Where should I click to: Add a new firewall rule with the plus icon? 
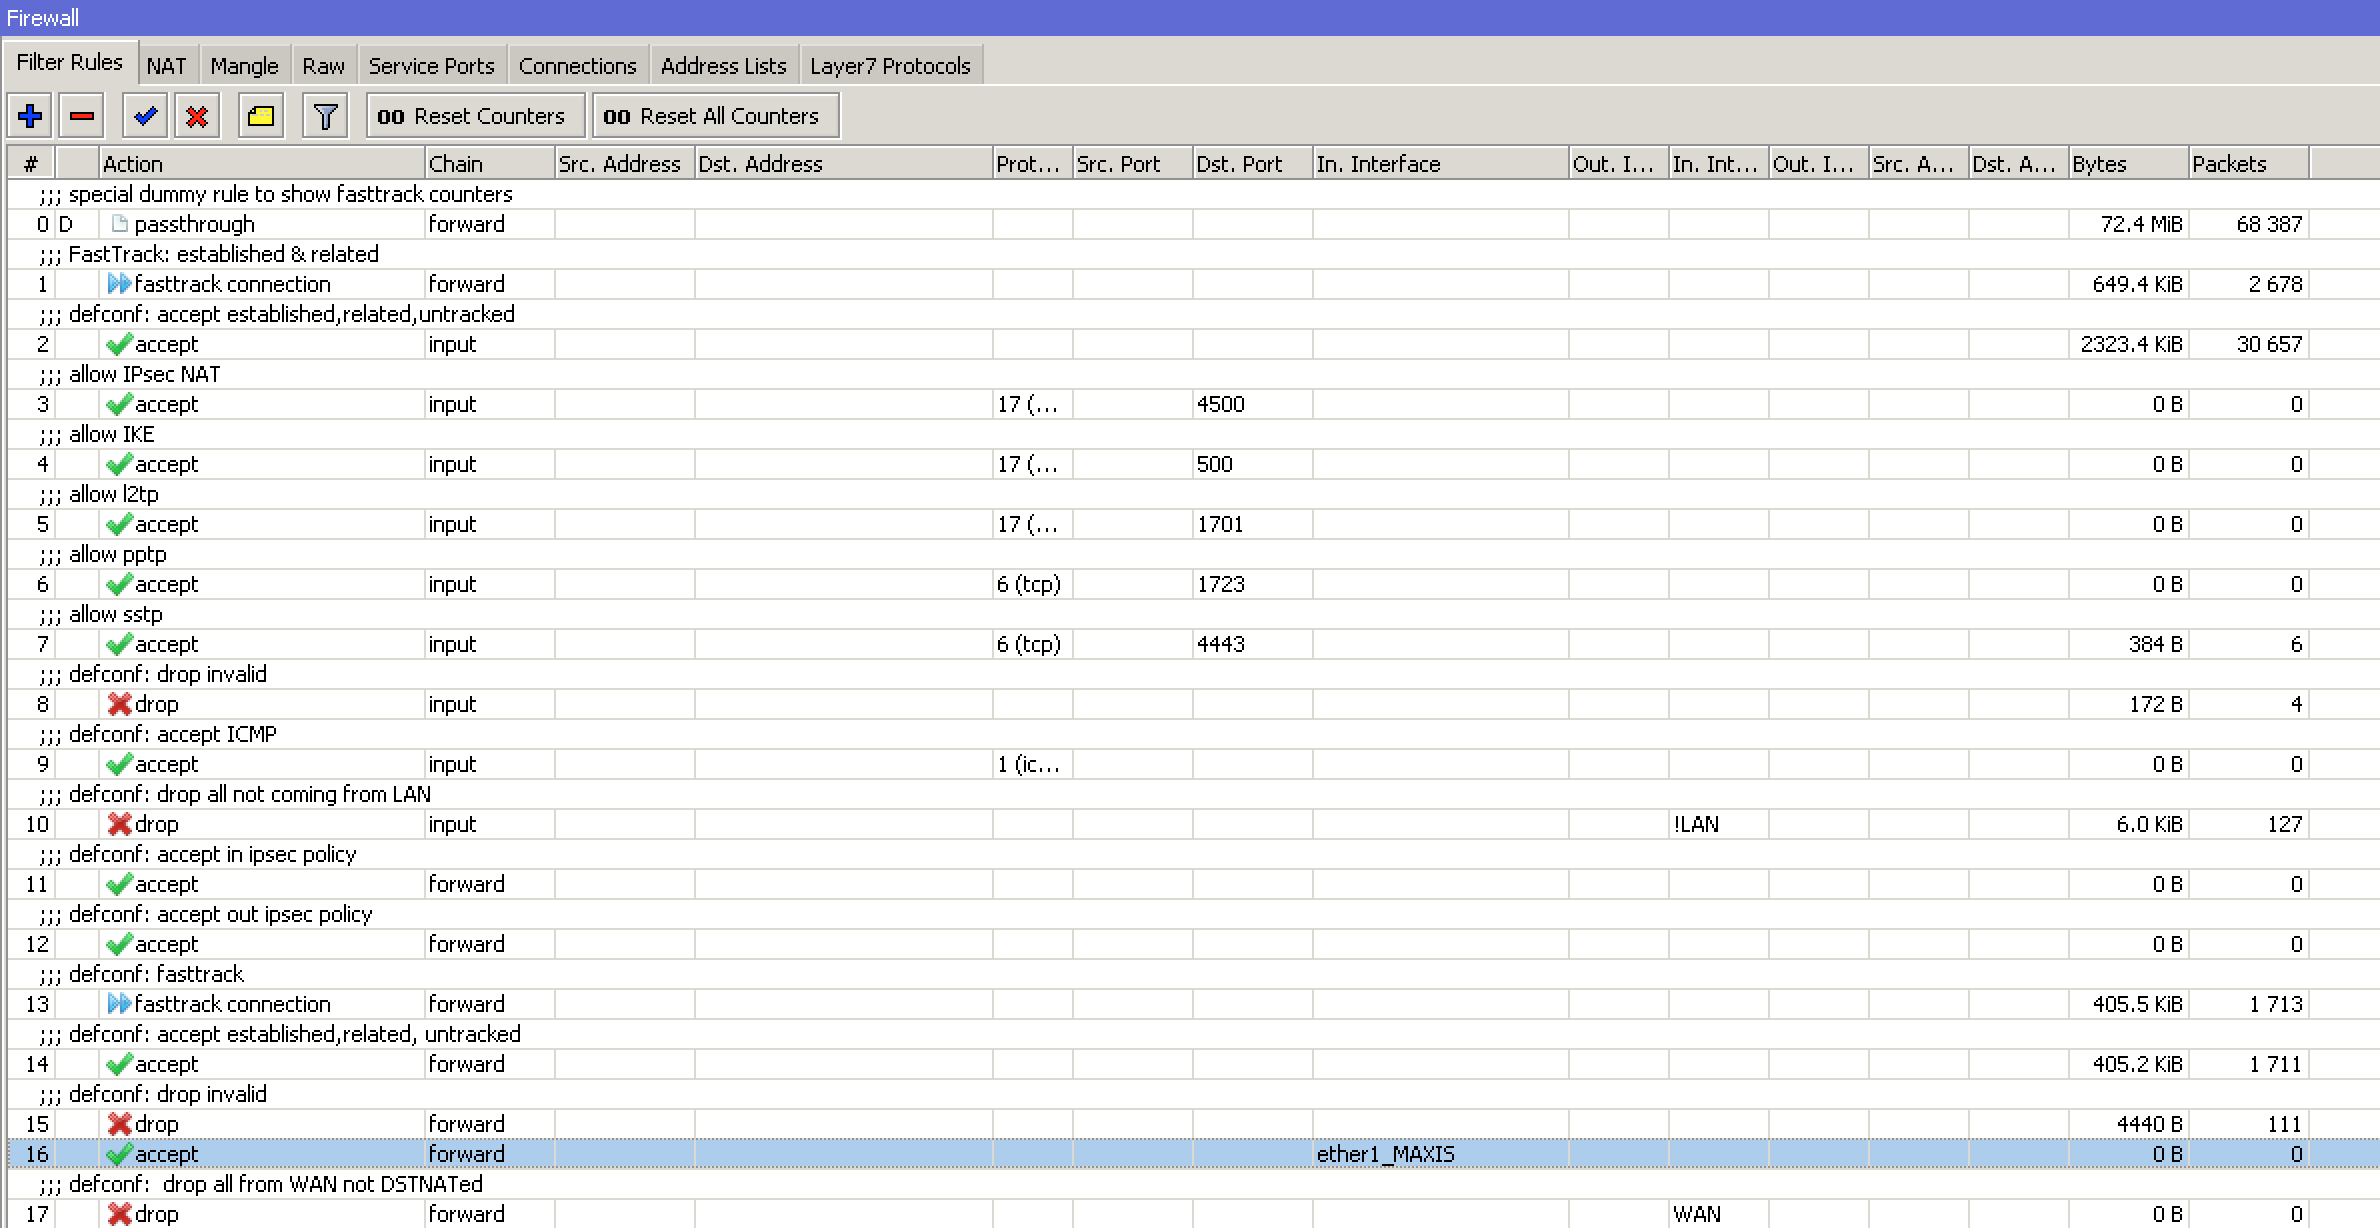click(30, 116)
